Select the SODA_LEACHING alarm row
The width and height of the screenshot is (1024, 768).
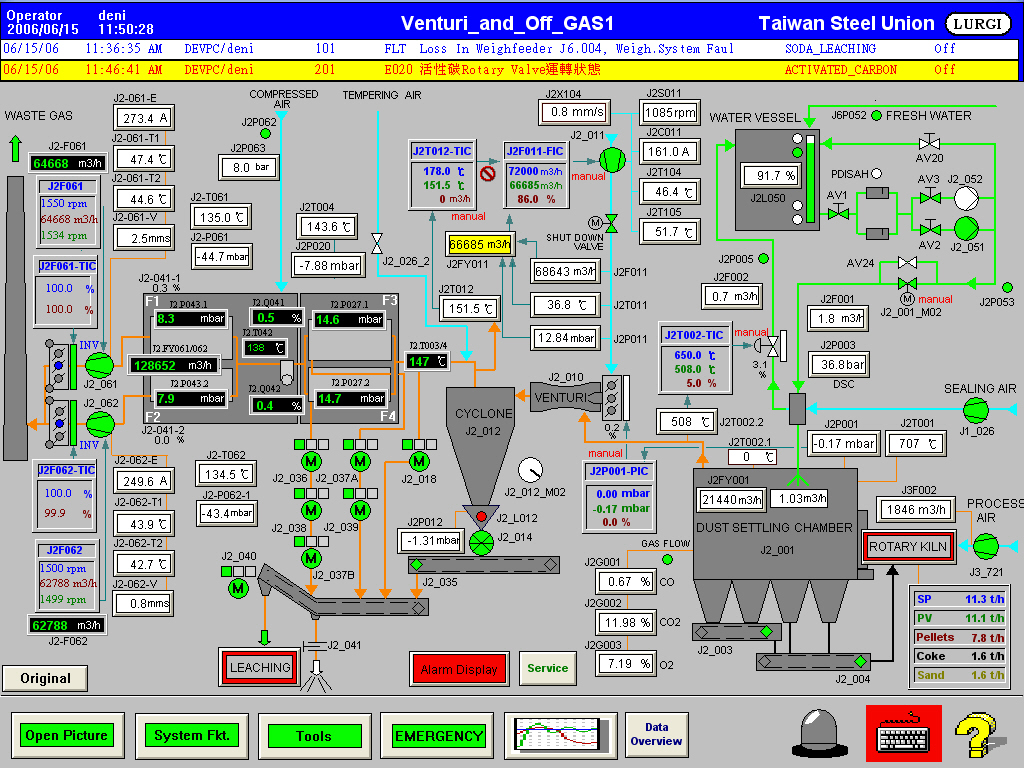tap(511, 49)
